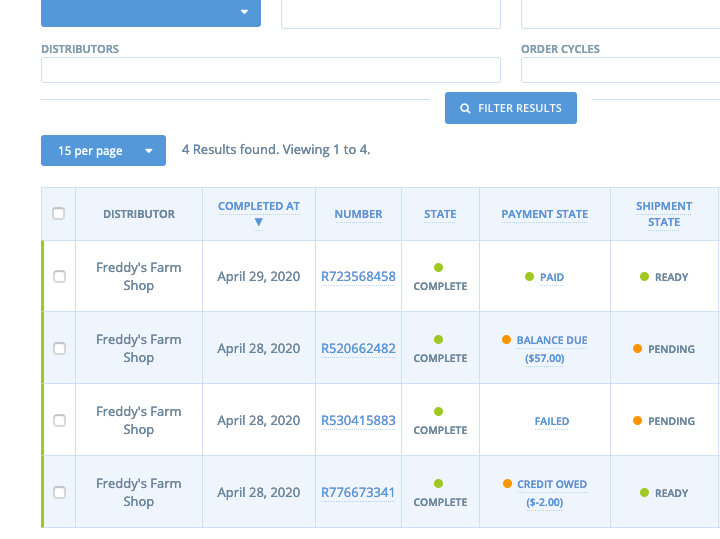Image resolution: width=720 pixels, height=539 pixels.
Task: Open order R520662482 link
Action: coord(358,348)
